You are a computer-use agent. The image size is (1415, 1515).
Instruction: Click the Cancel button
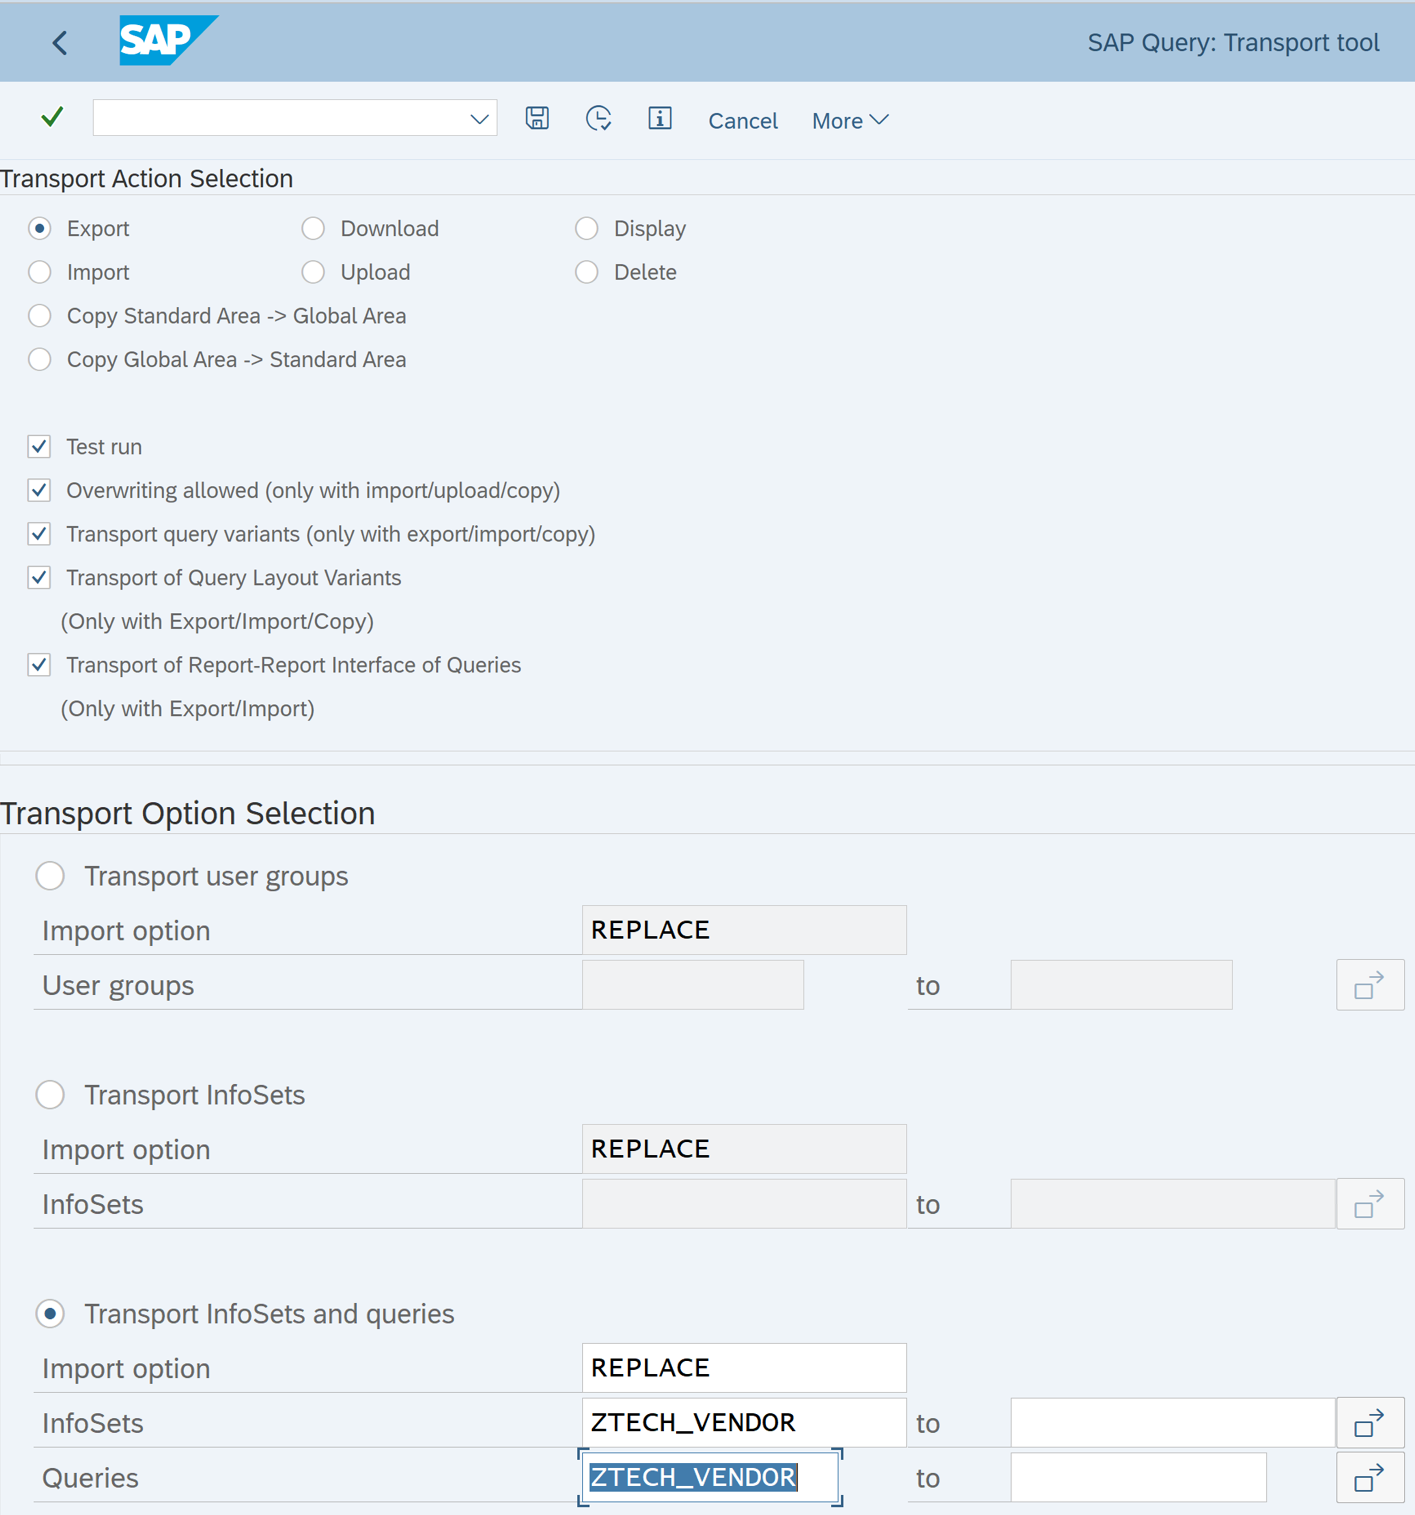[x=742, y=121]
